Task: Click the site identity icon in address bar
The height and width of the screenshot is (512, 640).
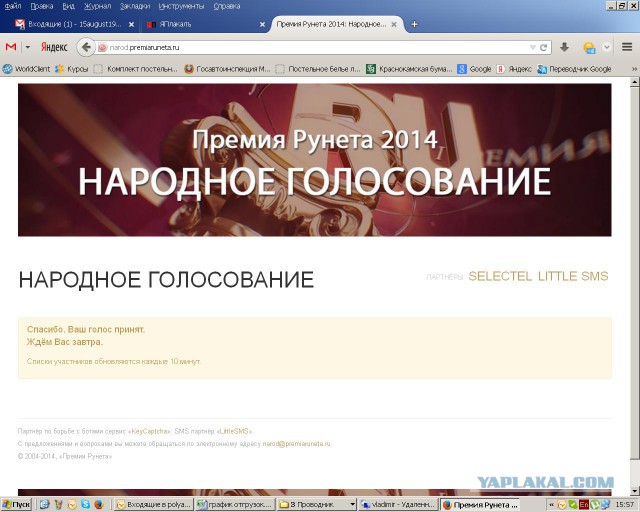Action: [x=102, y=48]
